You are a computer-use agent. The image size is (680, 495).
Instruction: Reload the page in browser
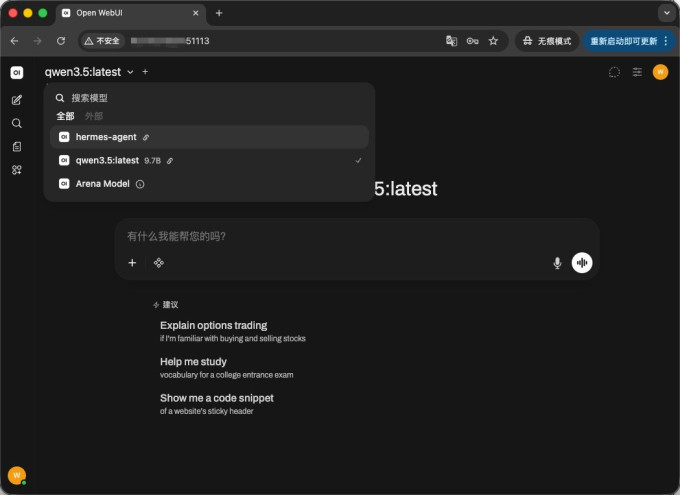pyautogui.click(x=61, y=41)
